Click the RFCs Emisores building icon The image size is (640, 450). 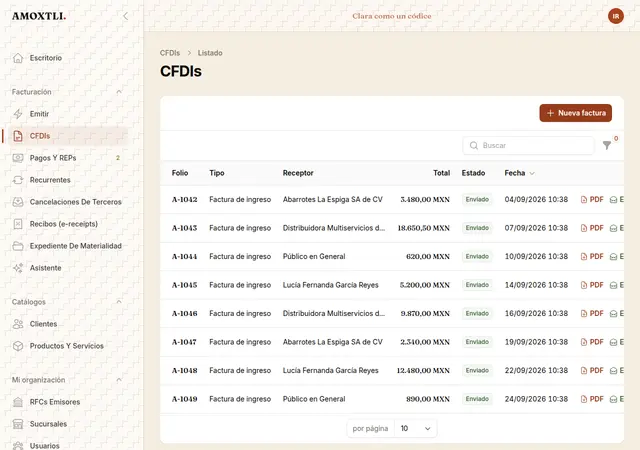tap(18, 402)
